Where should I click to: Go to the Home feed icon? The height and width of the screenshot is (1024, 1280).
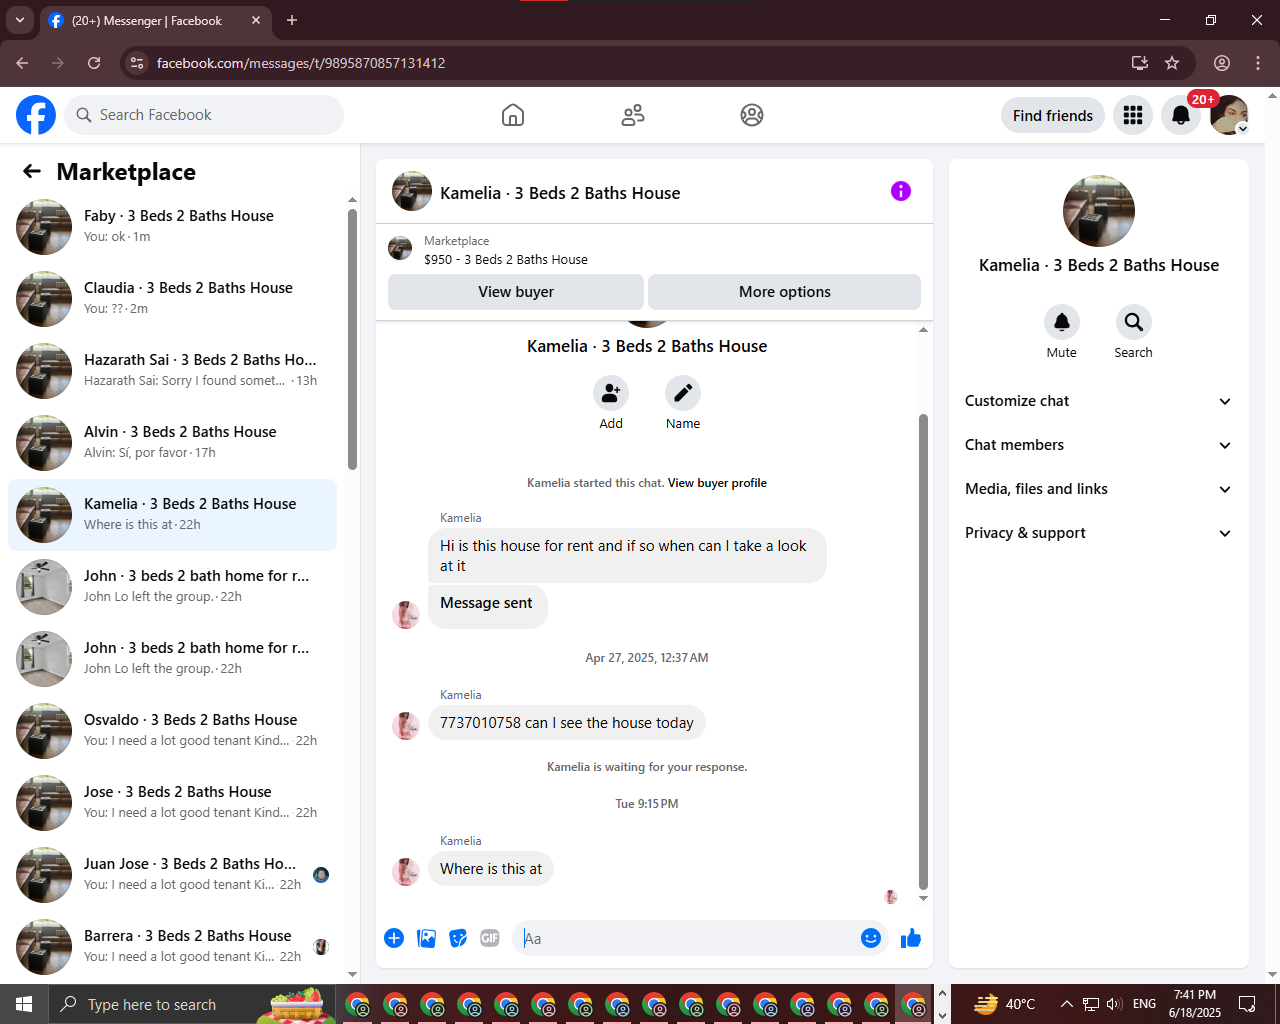[x=513, y=115]
